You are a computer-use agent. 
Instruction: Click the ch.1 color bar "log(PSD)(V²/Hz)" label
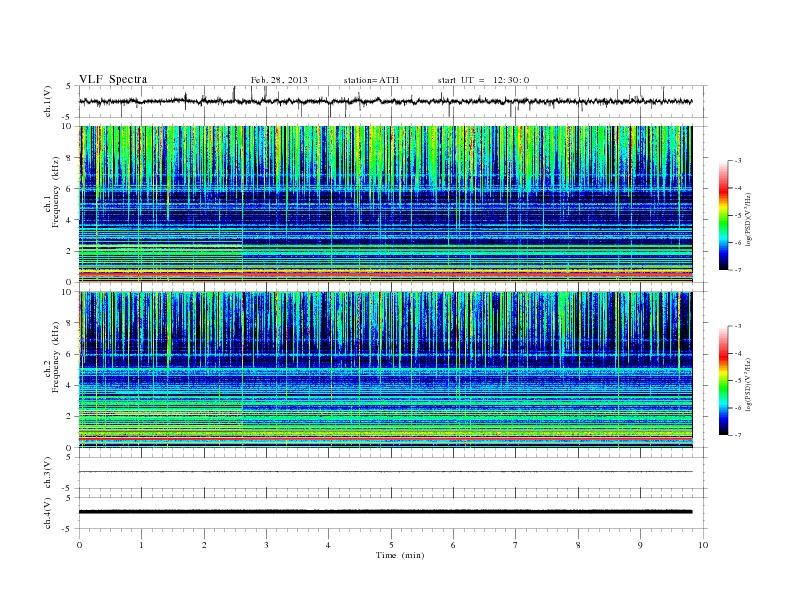749,219
